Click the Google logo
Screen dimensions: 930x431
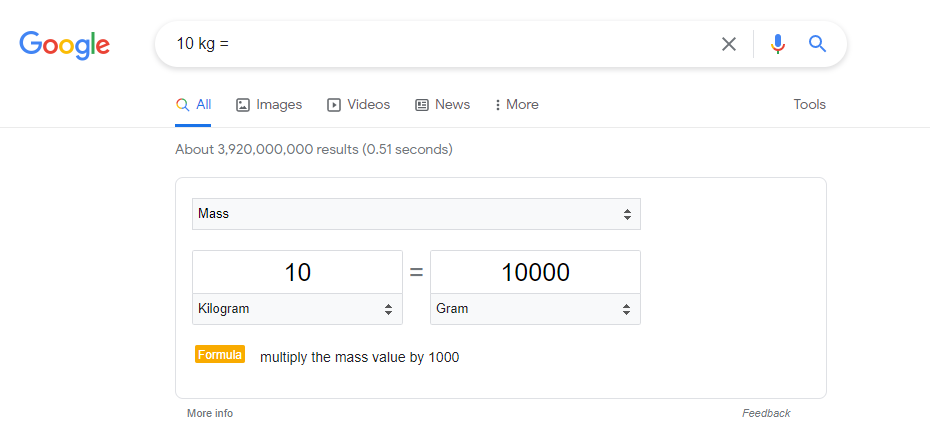click(64, 44)
